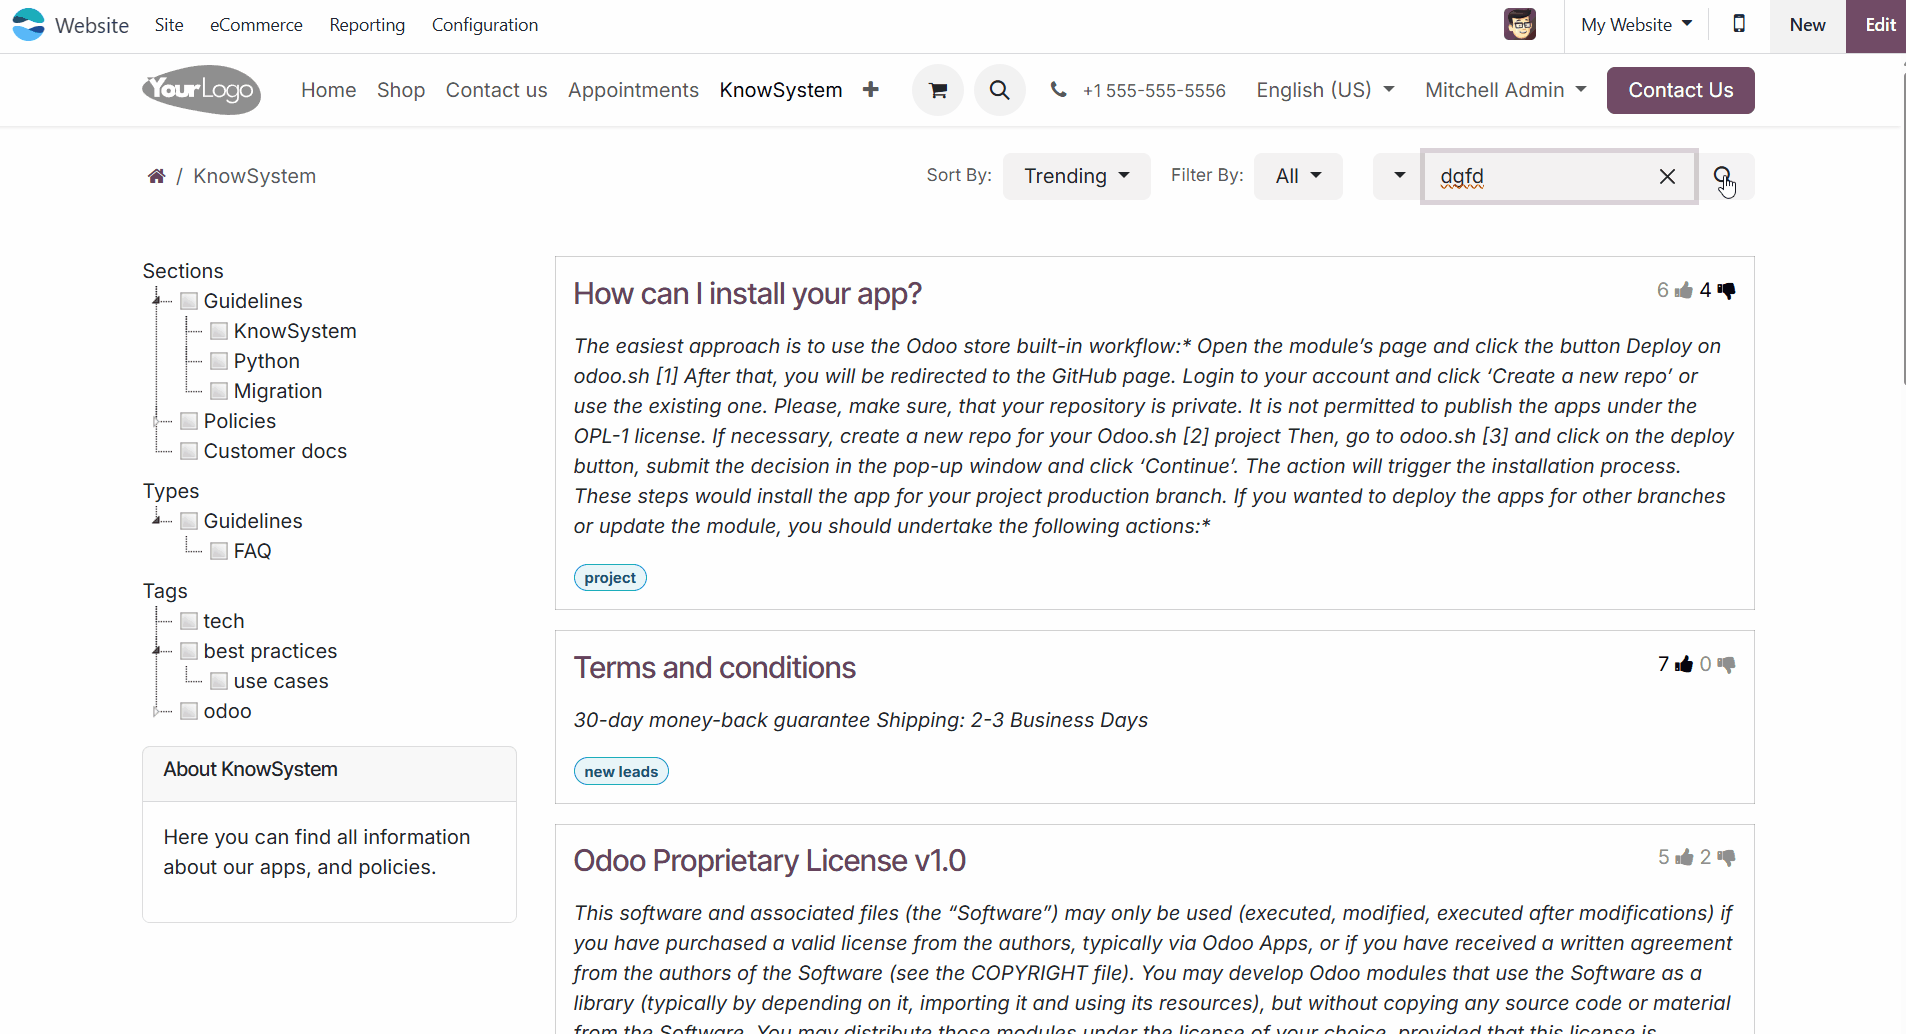Clear the search text with X icon
Viewport: 1906px width, 1034px height.
[1667, 176]
